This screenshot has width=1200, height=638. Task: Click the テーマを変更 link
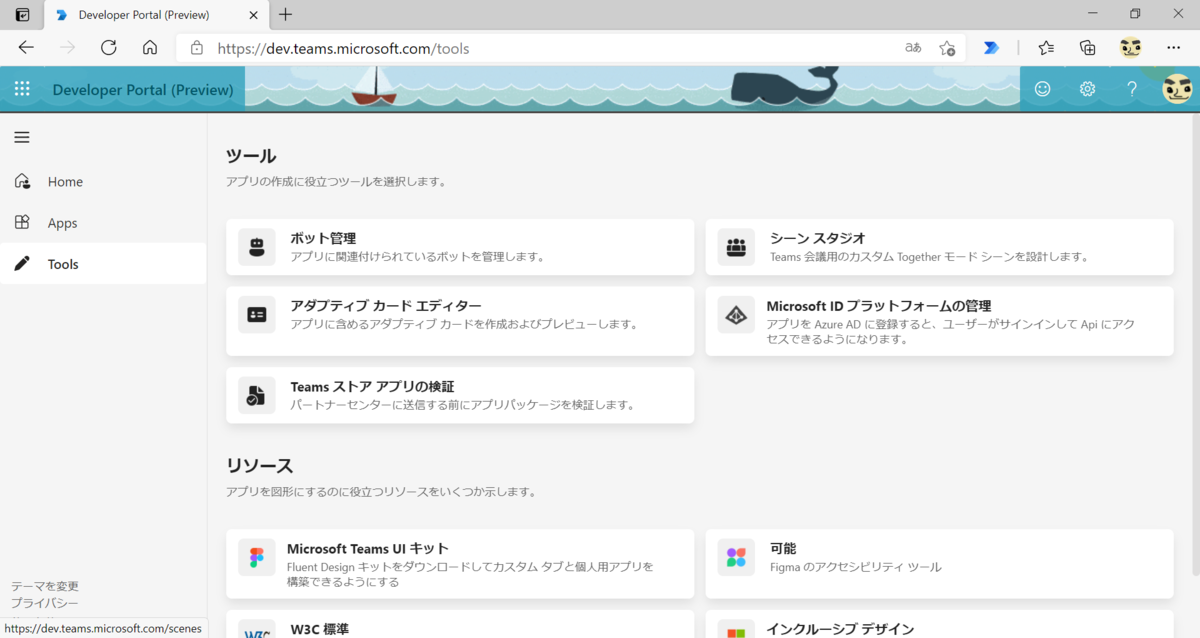45,586
